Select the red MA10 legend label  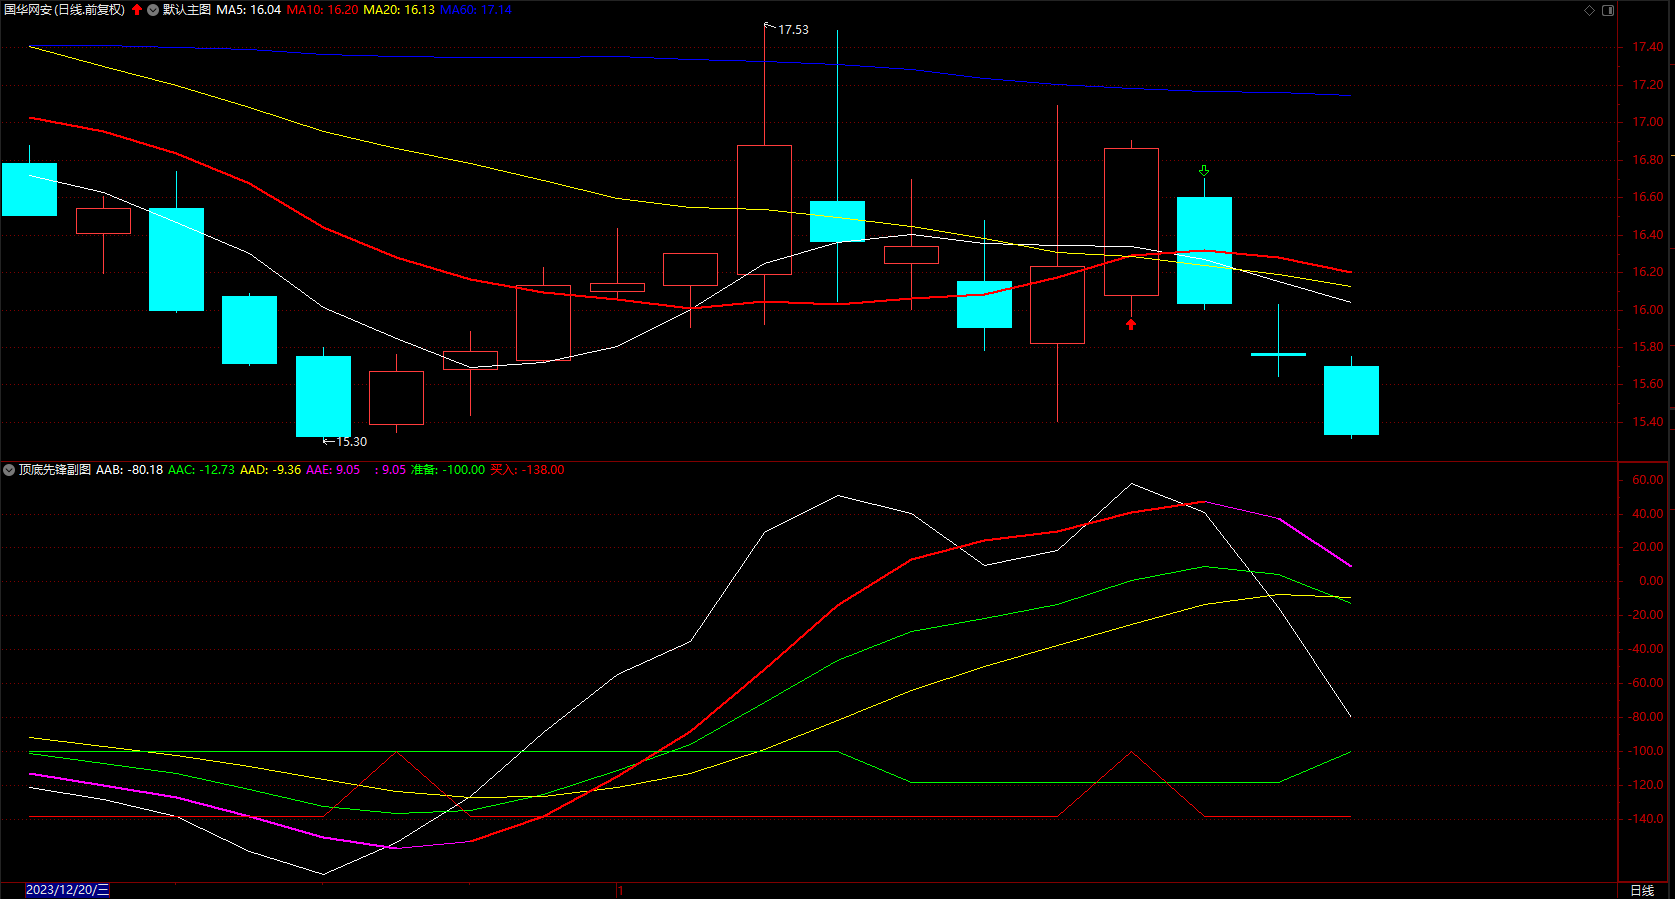pos(322,10)
